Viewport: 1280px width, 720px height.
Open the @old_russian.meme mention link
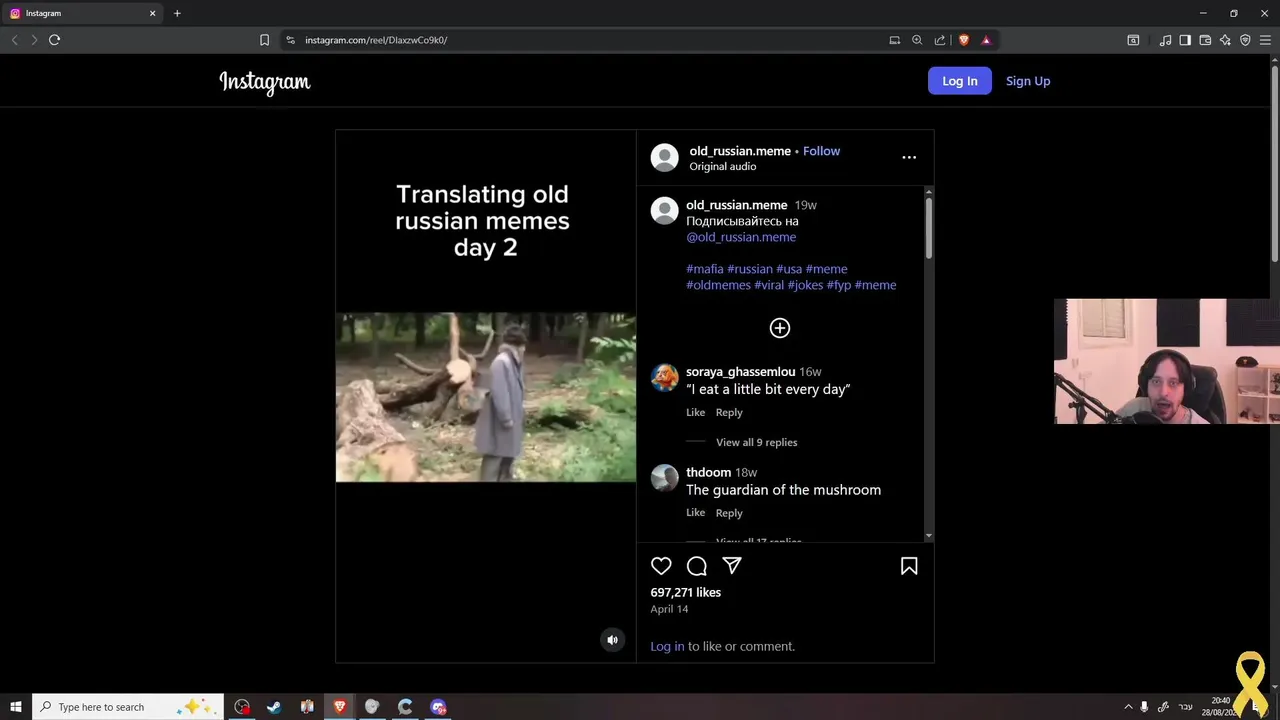[x=741, y=237]
